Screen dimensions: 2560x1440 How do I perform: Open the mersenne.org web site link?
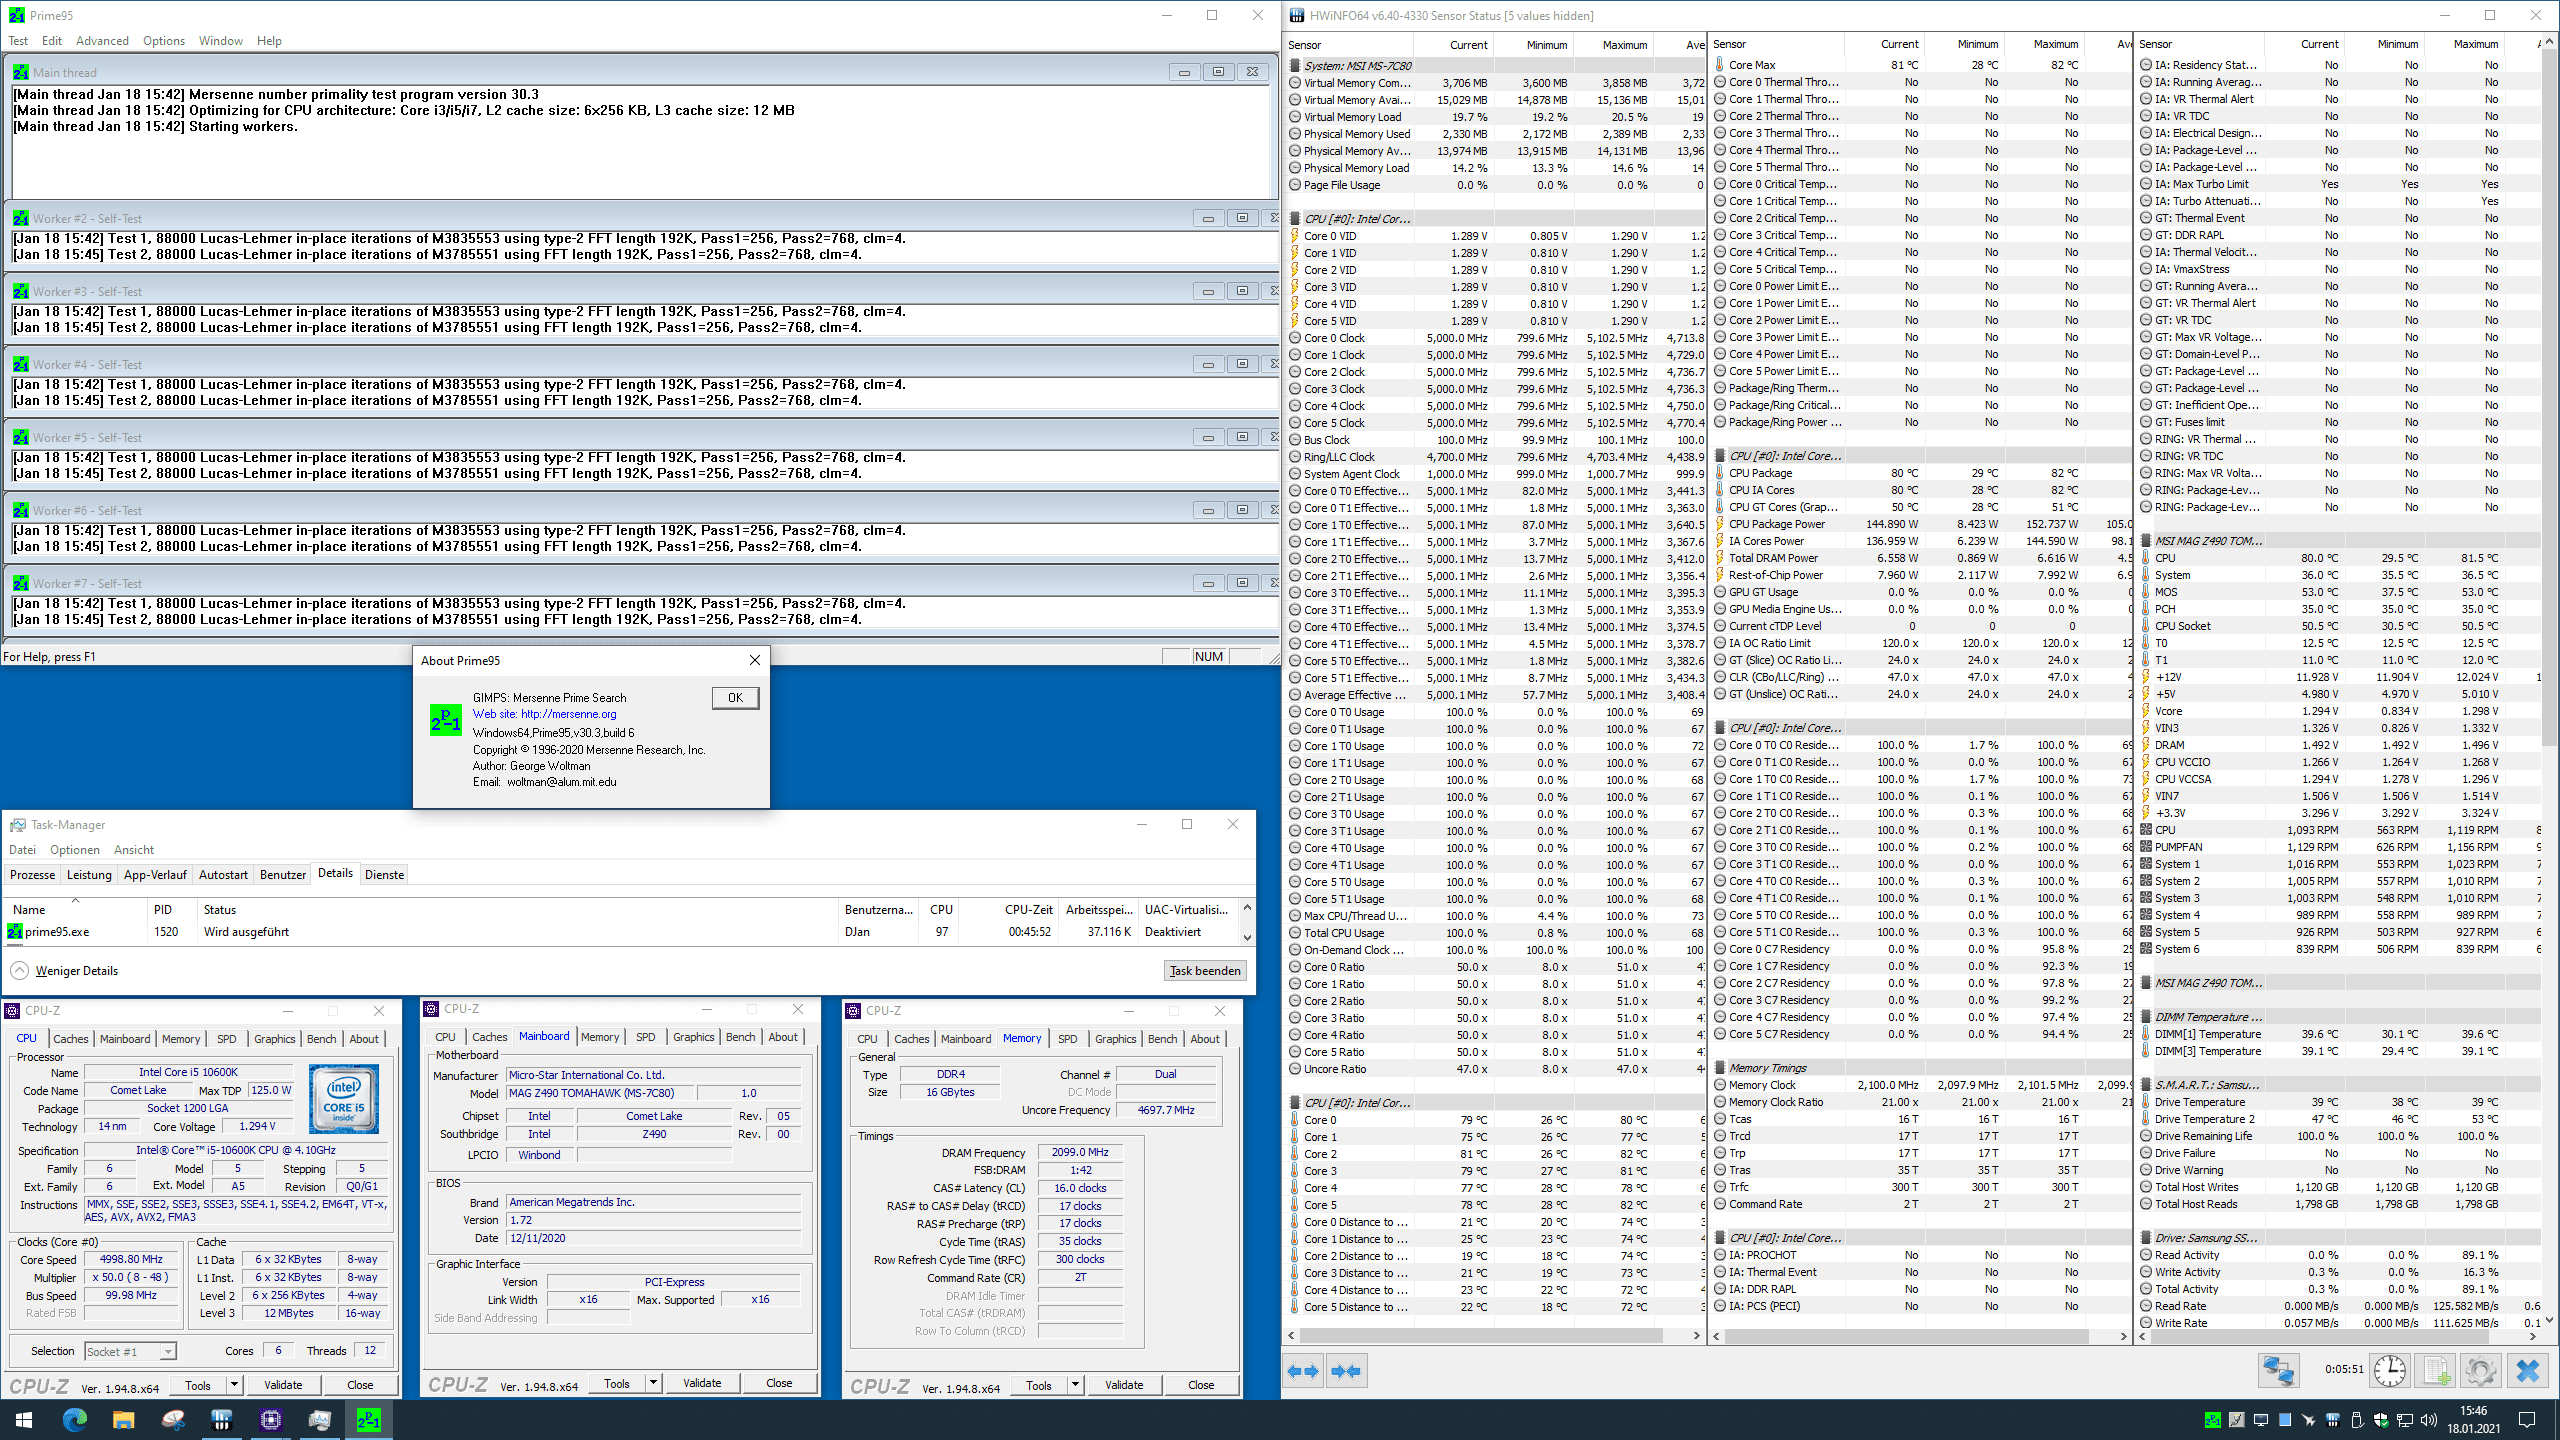coord(568,714)
